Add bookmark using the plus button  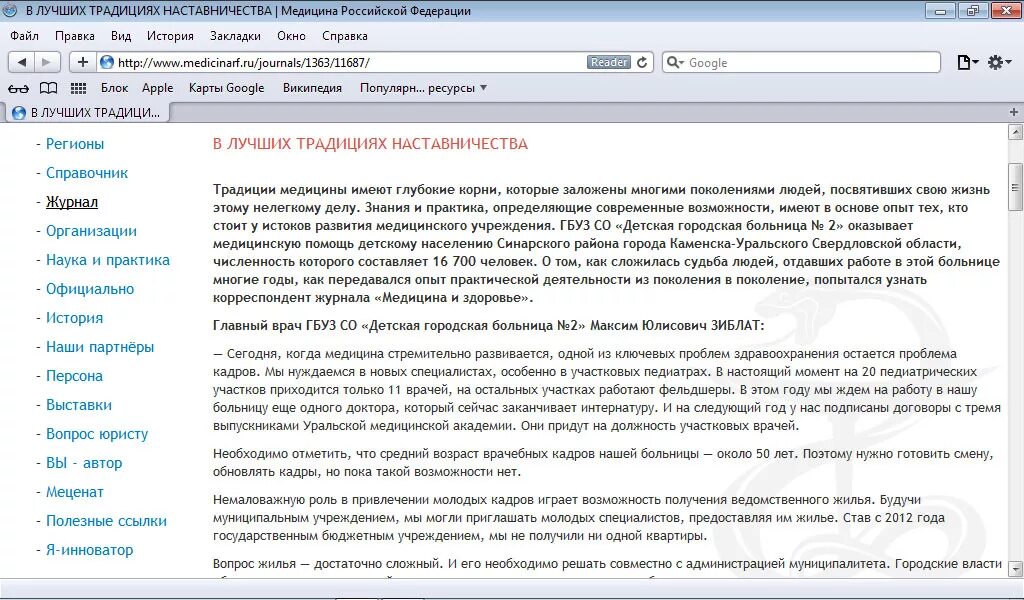coord(82,62)
